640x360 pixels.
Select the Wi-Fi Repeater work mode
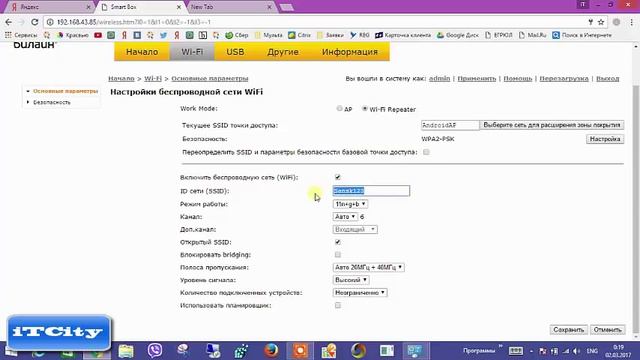pos(365,109)
